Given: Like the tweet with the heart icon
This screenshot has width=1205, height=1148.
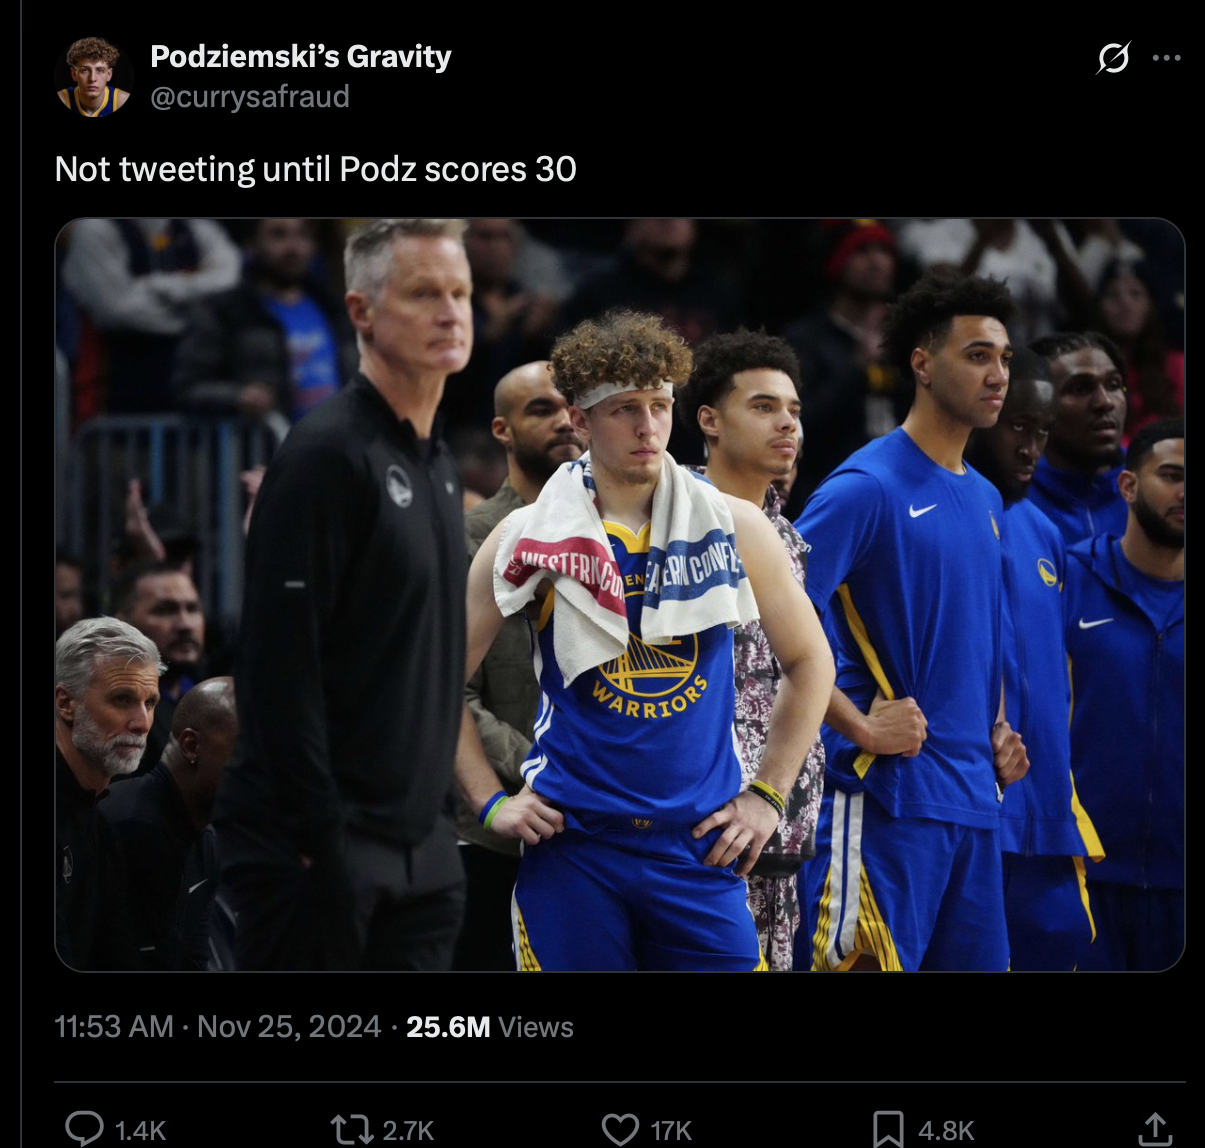Looking at the screenshot, I should tap(620, 1130).
